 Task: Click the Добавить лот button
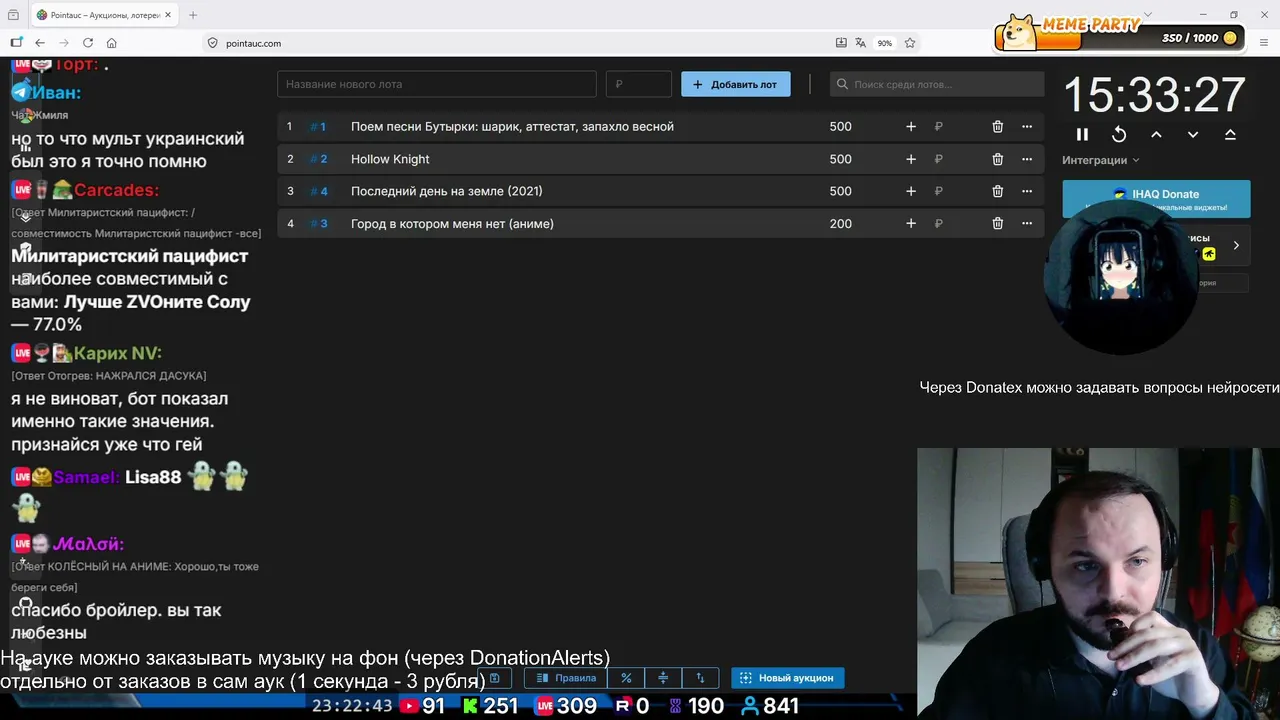coord(735,84)
